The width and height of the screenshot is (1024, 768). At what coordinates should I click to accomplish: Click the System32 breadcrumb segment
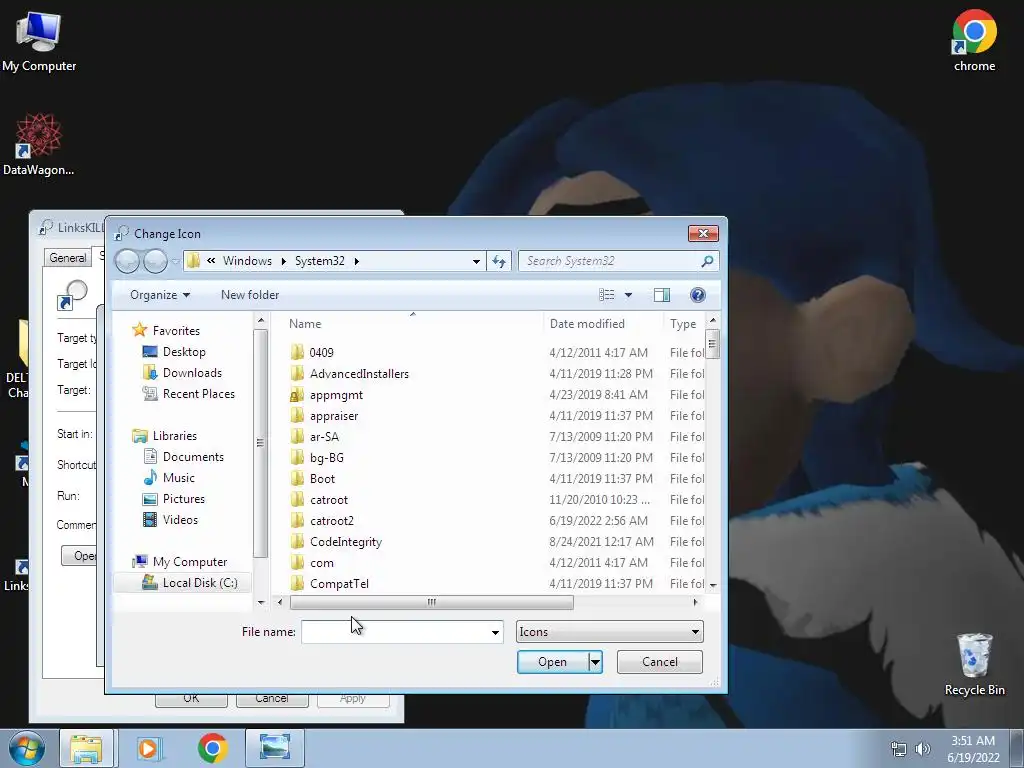pyautogui.click(x=319, y=261)
